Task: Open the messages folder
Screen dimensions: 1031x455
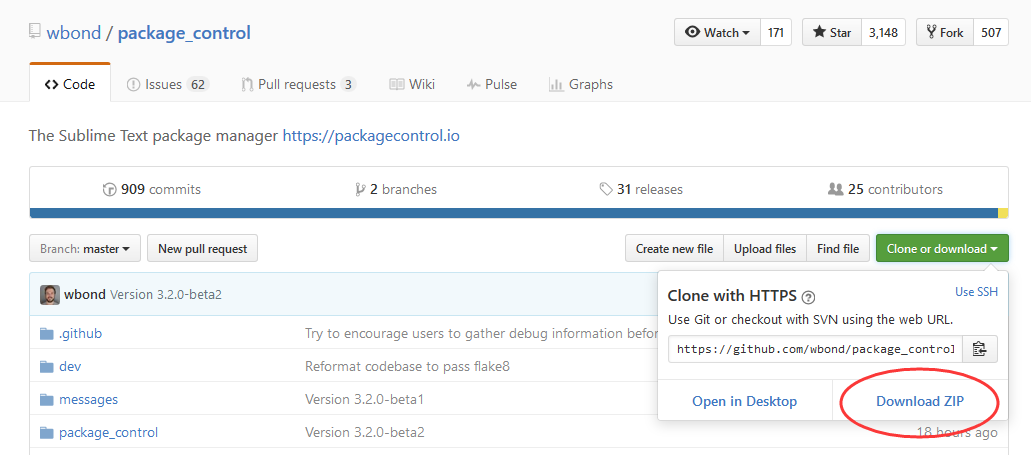Action: [89, 399]
